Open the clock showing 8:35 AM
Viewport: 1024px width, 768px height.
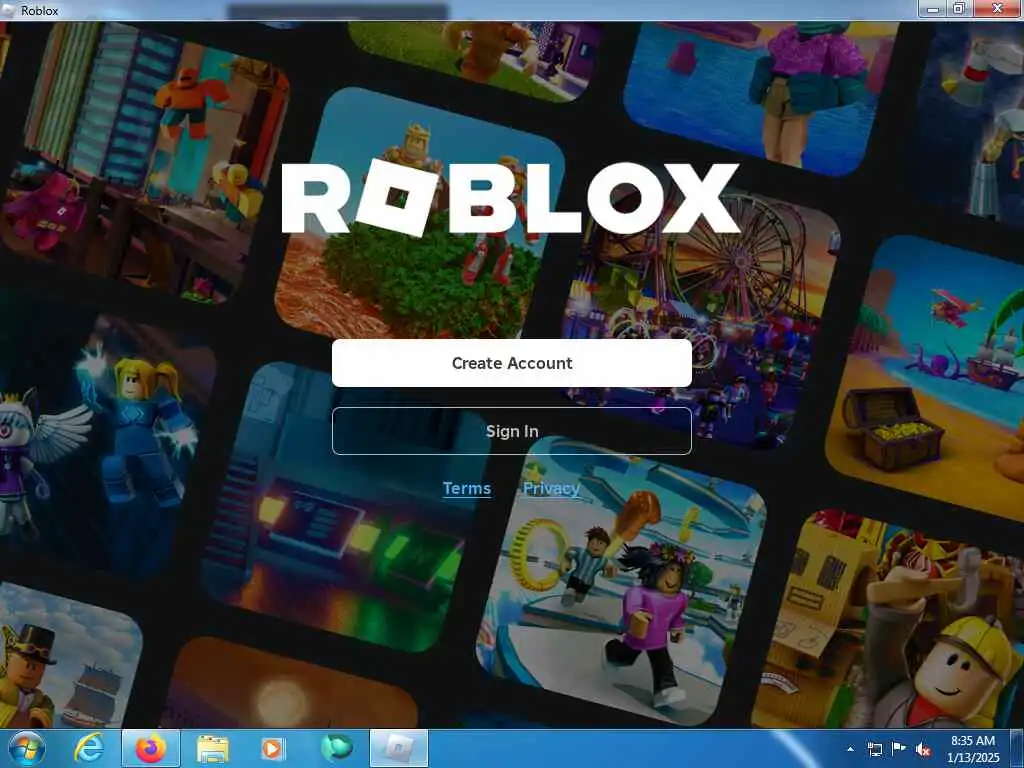[x=972, y=749]
